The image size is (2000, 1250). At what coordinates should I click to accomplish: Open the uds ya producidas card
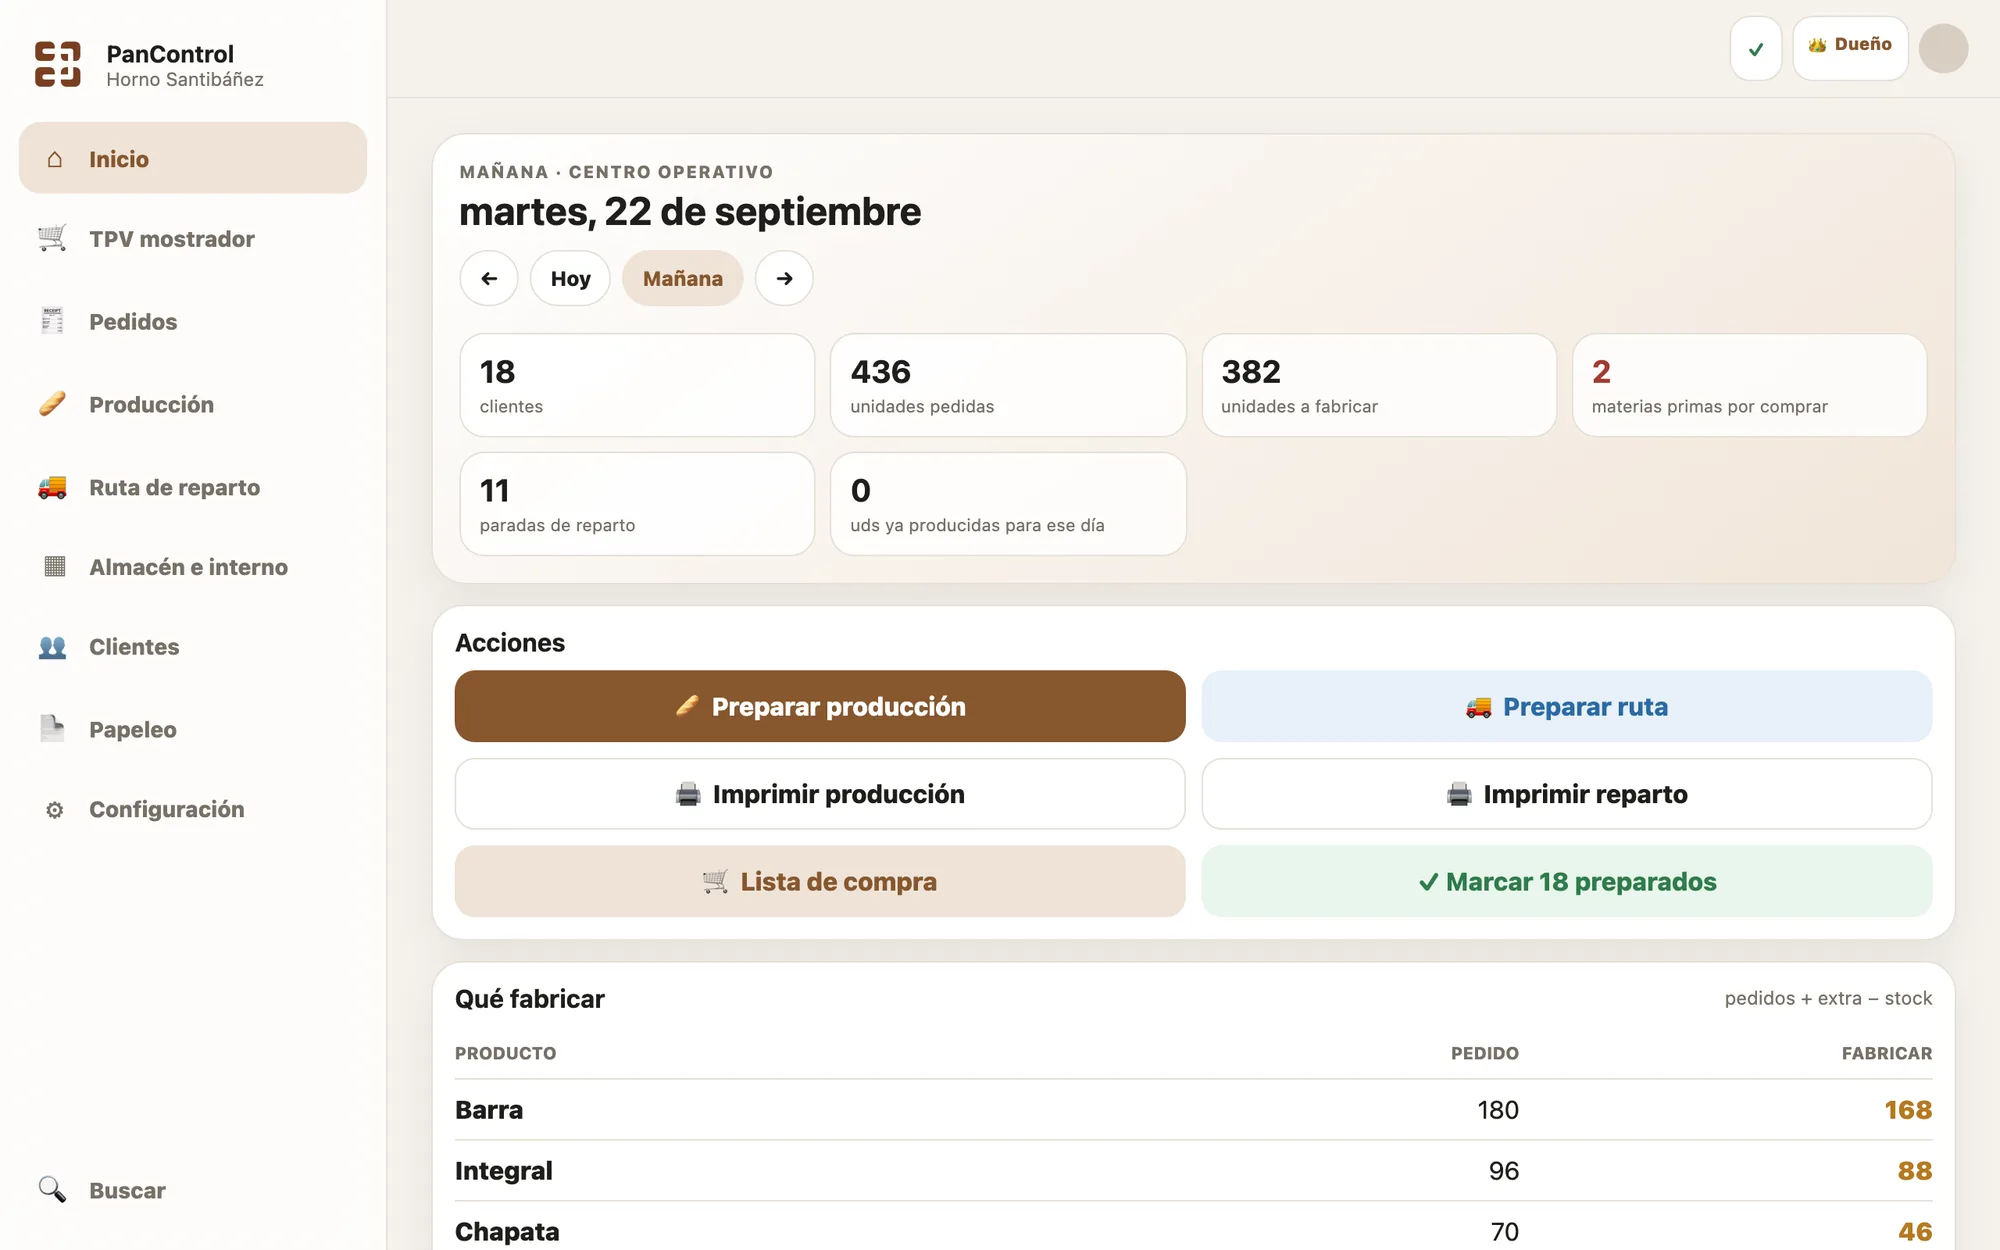(1008, 504)
